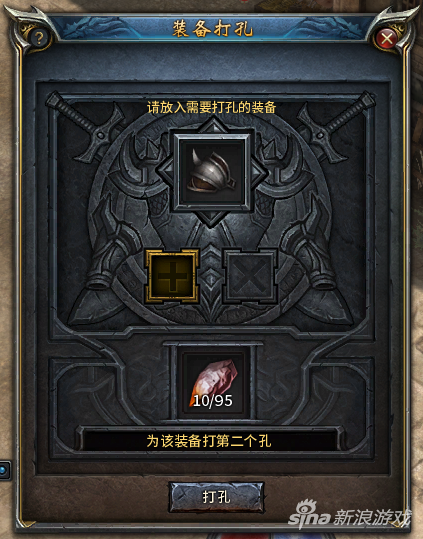Click the sina 新浪游戏 watermark logo
423x539 pixels.
[349, 515]
